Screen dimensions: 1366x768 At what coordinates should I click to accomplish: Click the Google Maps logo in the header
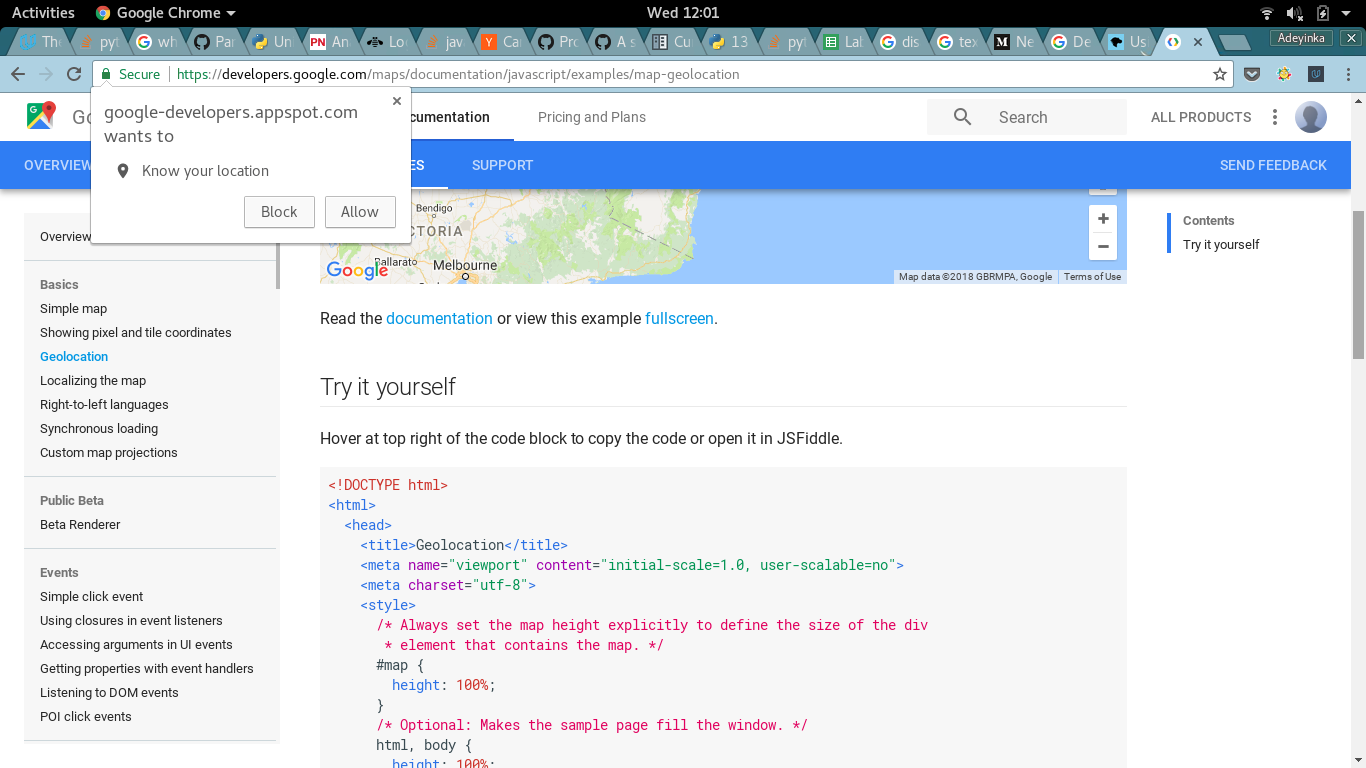pos(40,115)
